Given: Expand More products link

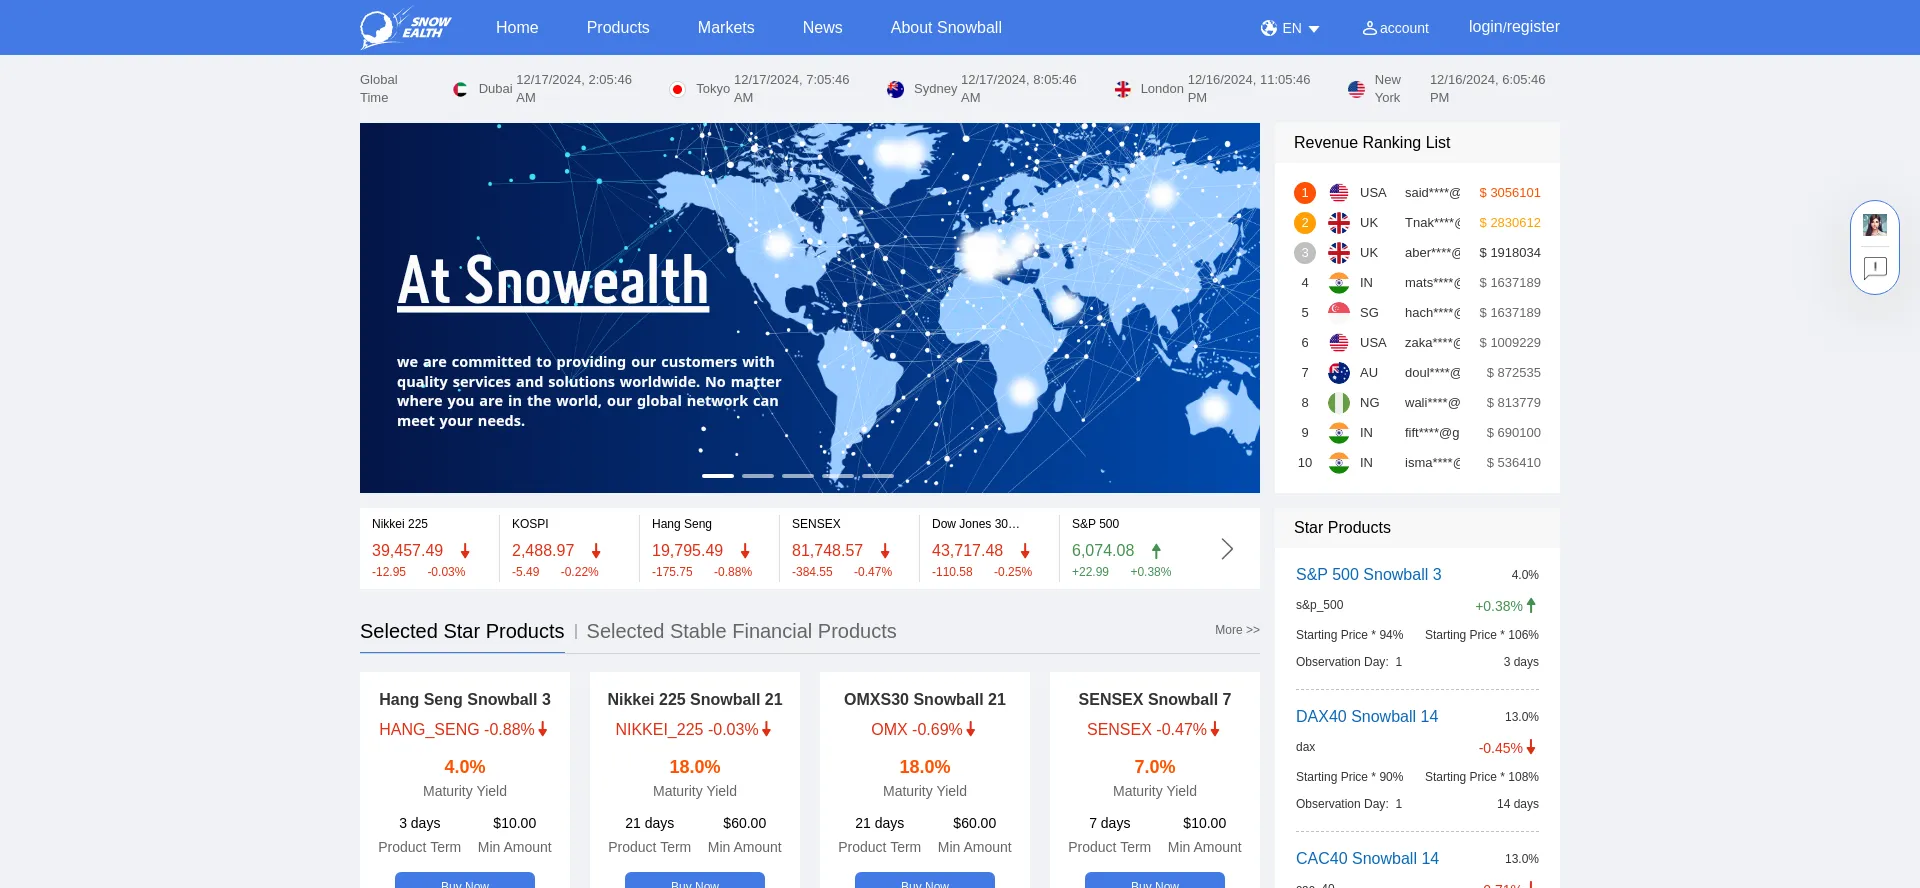Looking at the screenshot, I should tap(1237, 630).
